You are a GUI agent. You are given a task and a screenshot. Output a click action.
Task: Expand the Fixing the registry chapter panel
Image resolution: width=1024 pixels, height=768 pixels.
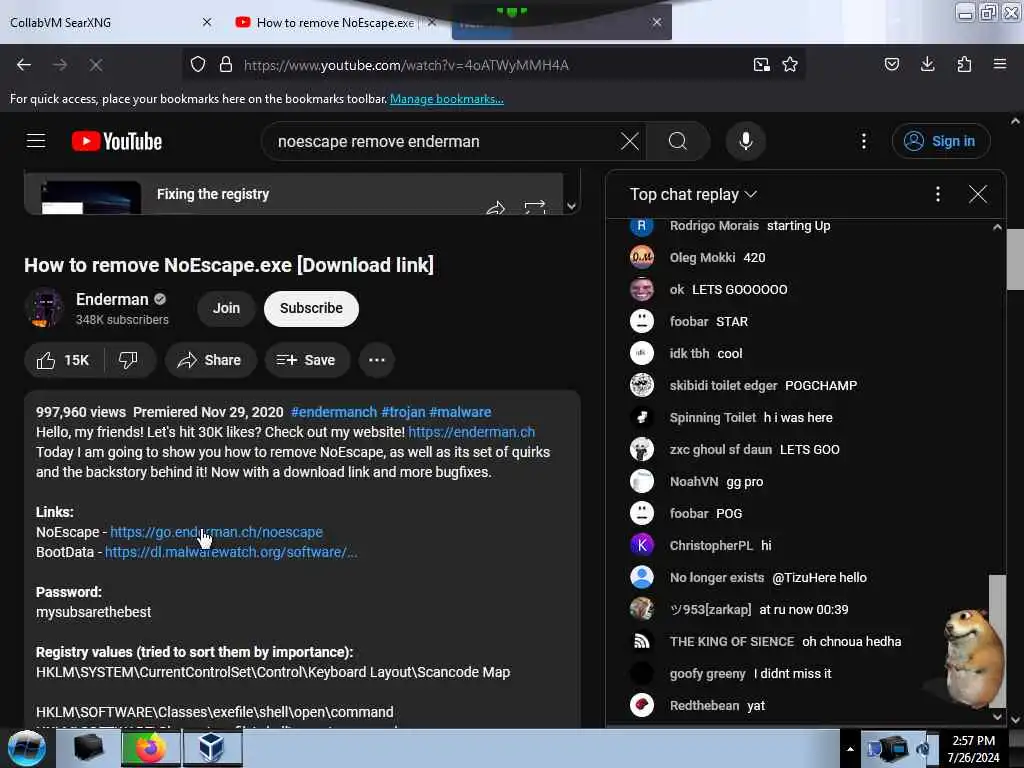click(x=571, y=206)
